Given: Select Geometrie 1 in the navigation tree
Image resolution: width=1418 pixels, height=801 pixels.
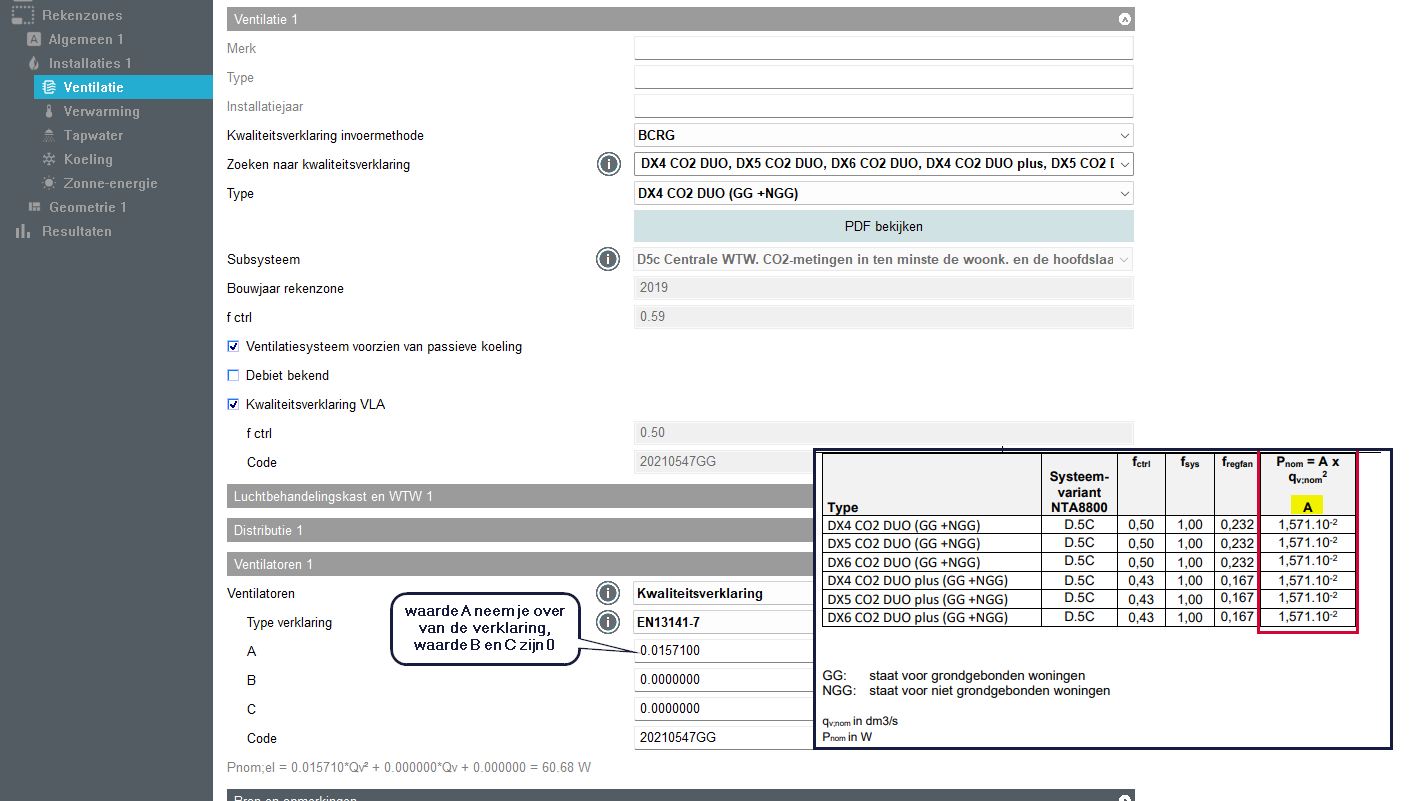Looking at the screenshot, I should click(x=87, y=207).
